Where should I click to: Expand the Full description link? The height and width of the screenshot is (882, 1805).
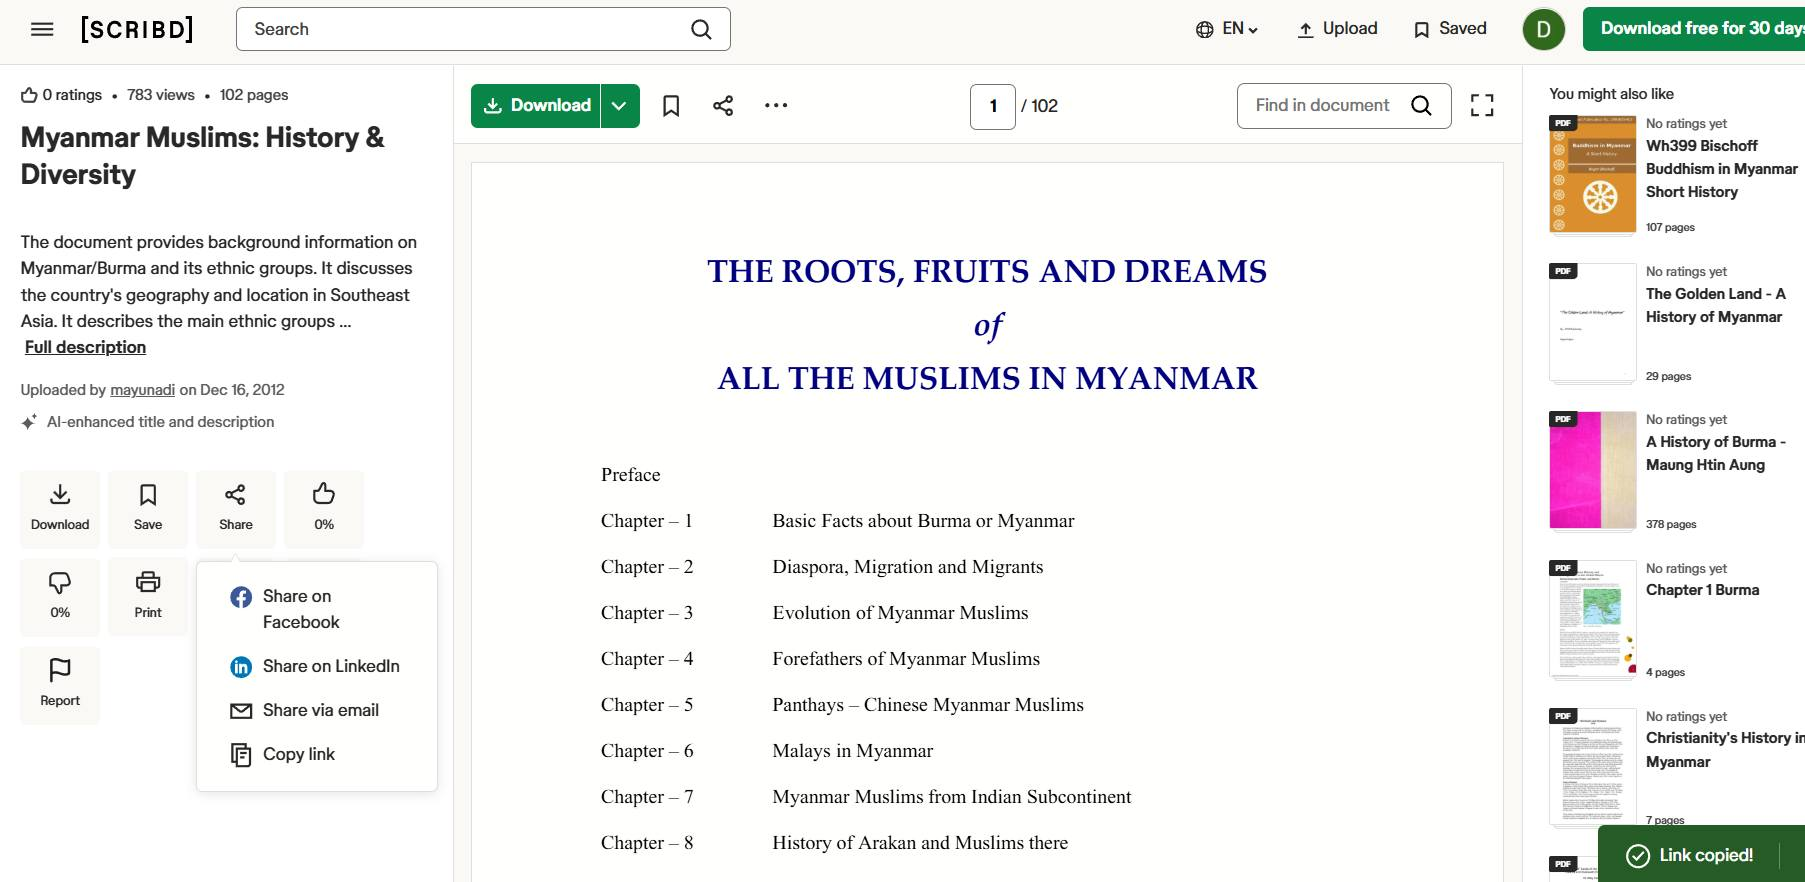(85, 347)
